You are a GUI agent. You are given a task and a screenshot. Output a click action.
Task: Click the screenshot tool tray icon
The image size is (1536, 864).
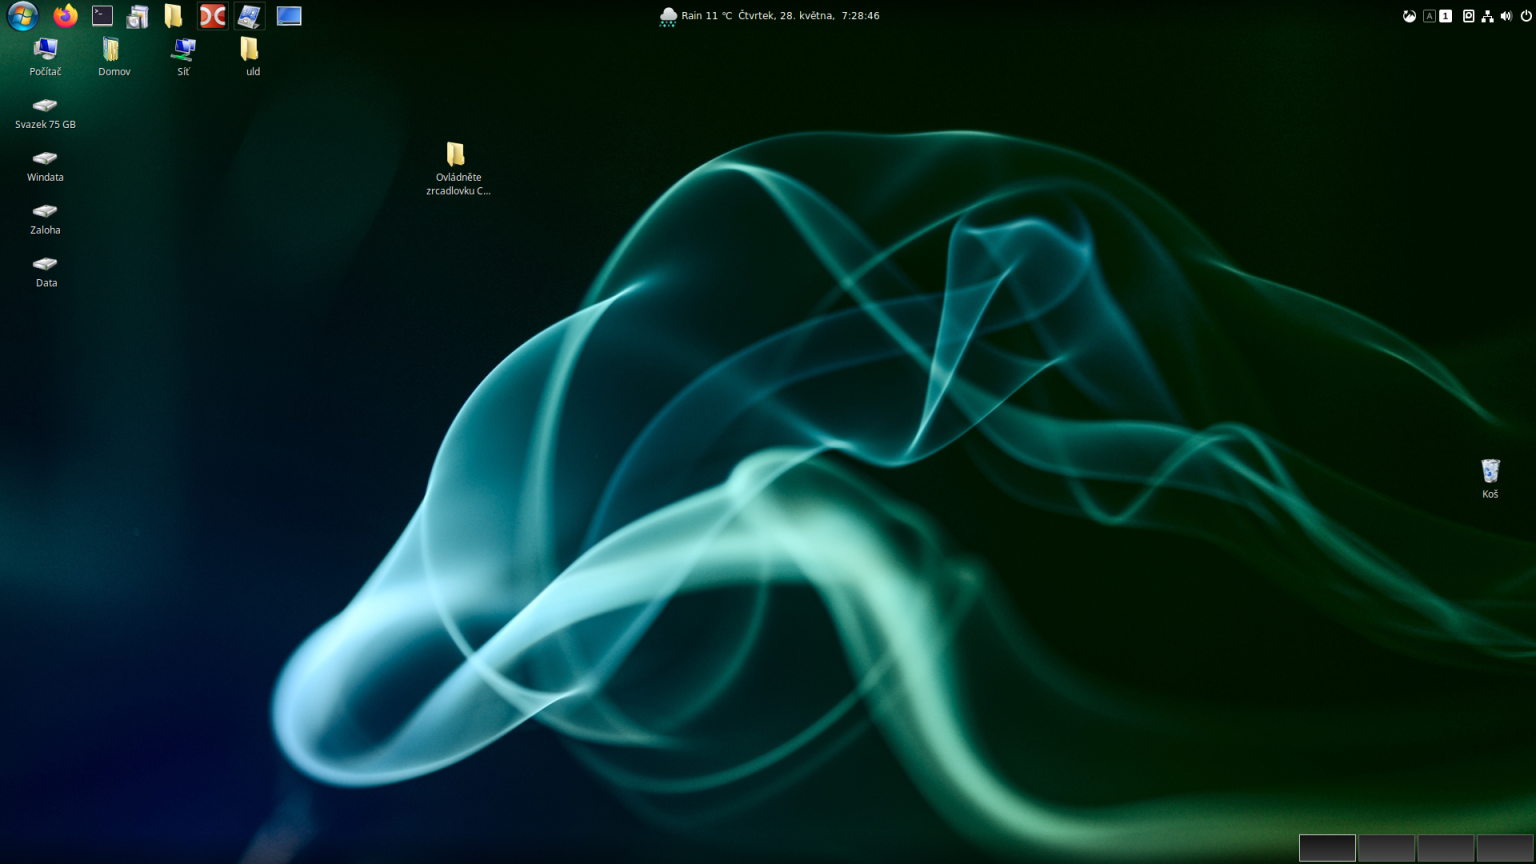1468,15
